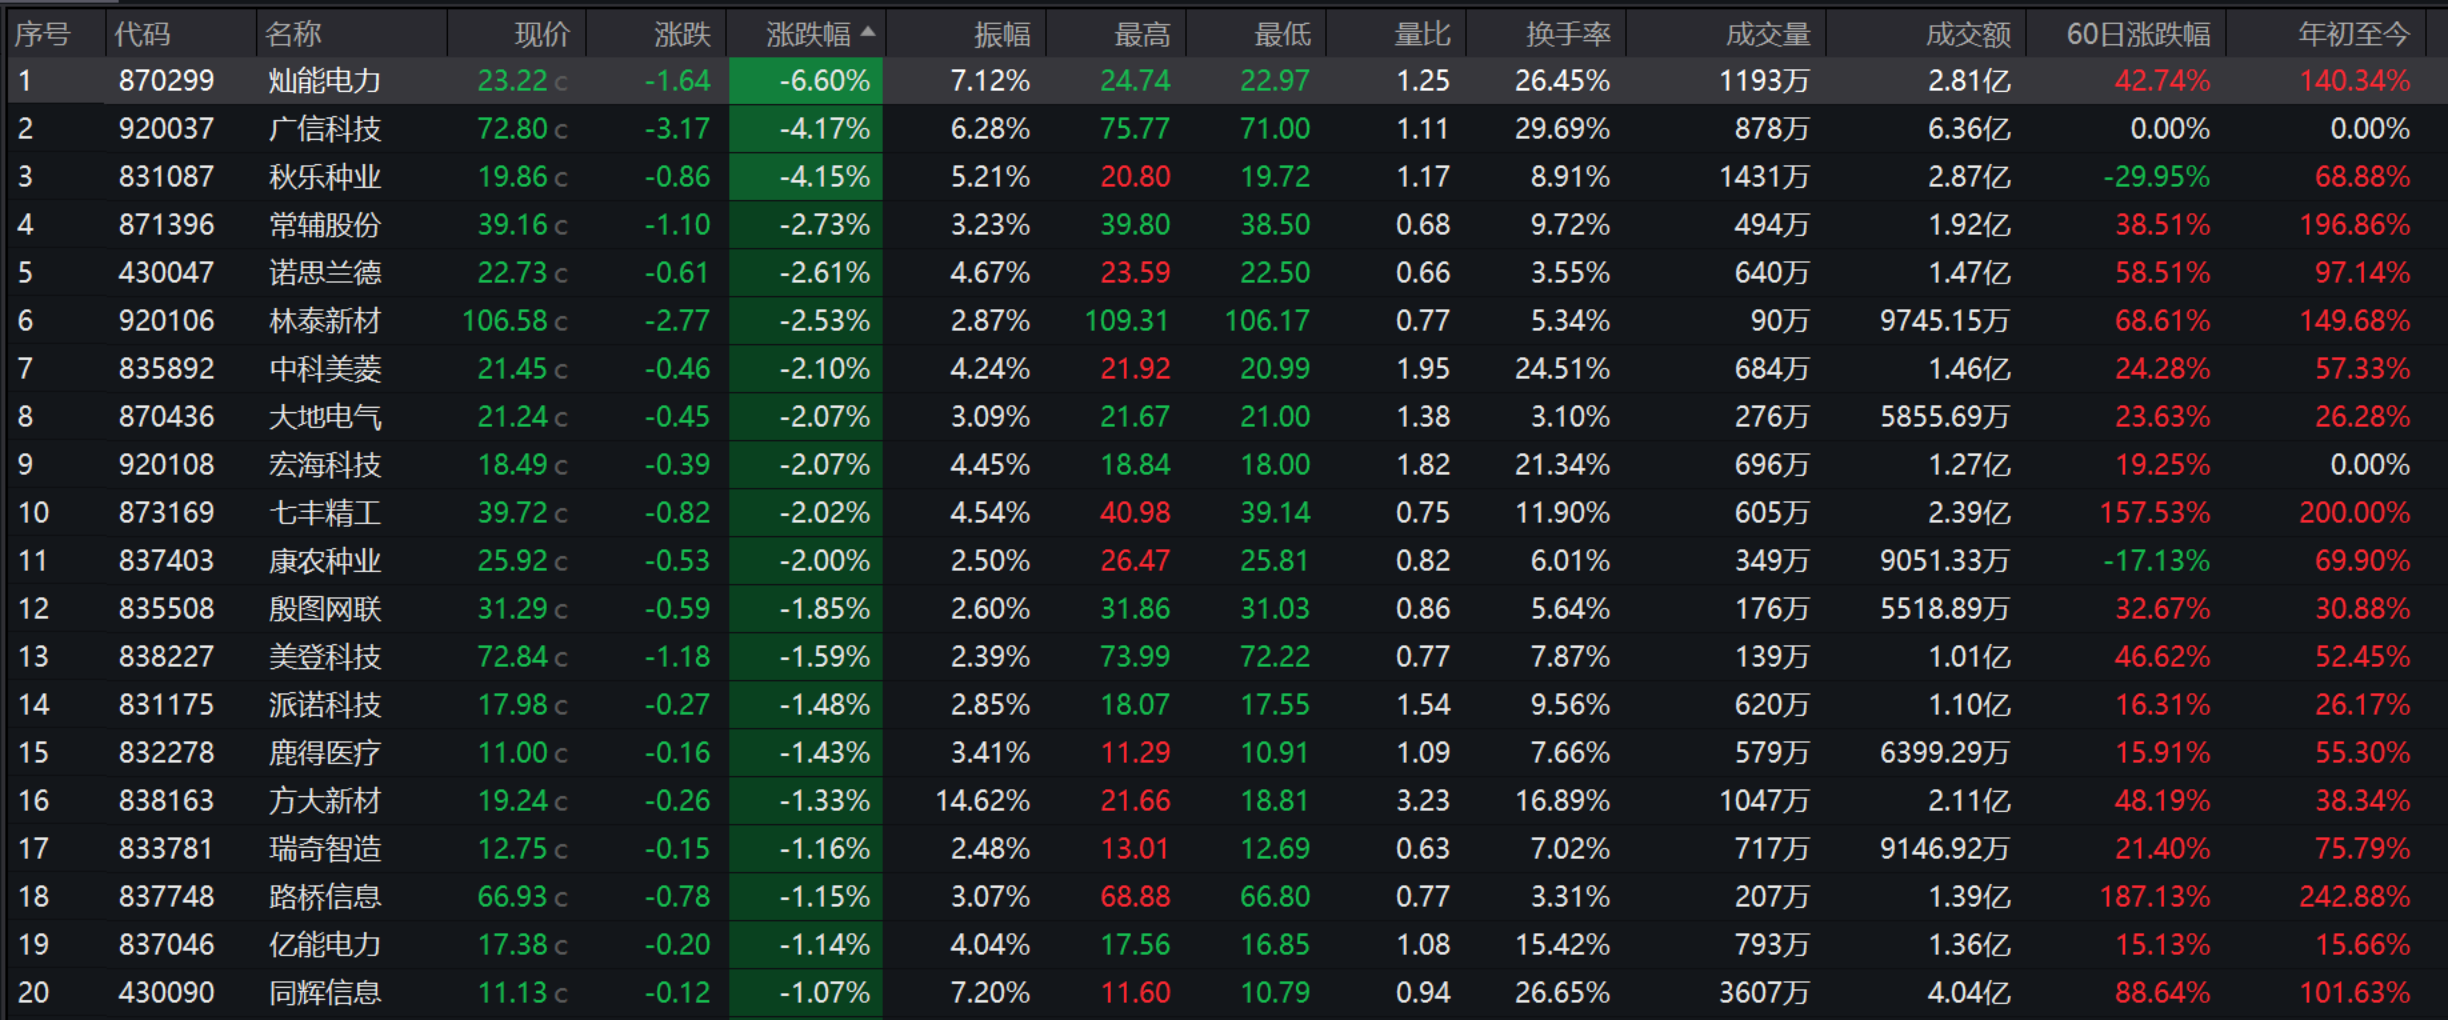The width and height of the screenshot is (2448, 1020).
Task: Click stock code 870299
Action: coord(166,81)
